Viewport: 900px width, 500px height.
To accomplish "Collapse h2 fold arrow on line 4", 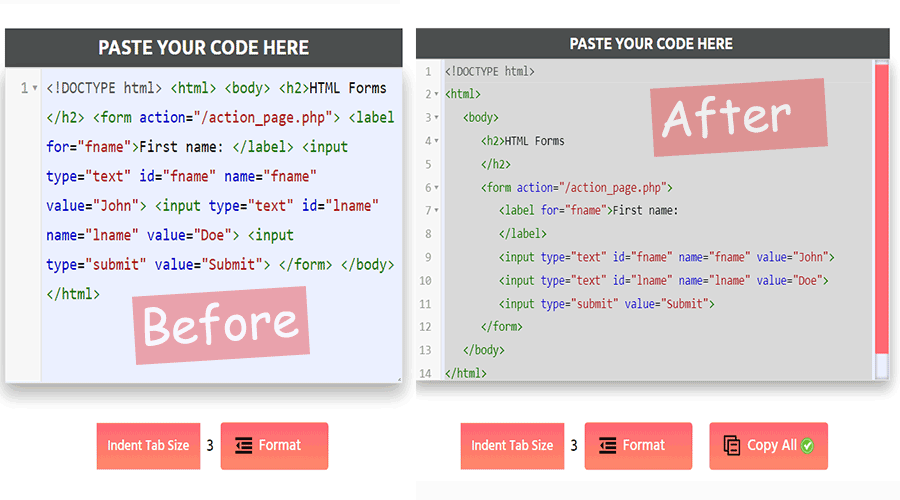I will [x=436, y=141].
